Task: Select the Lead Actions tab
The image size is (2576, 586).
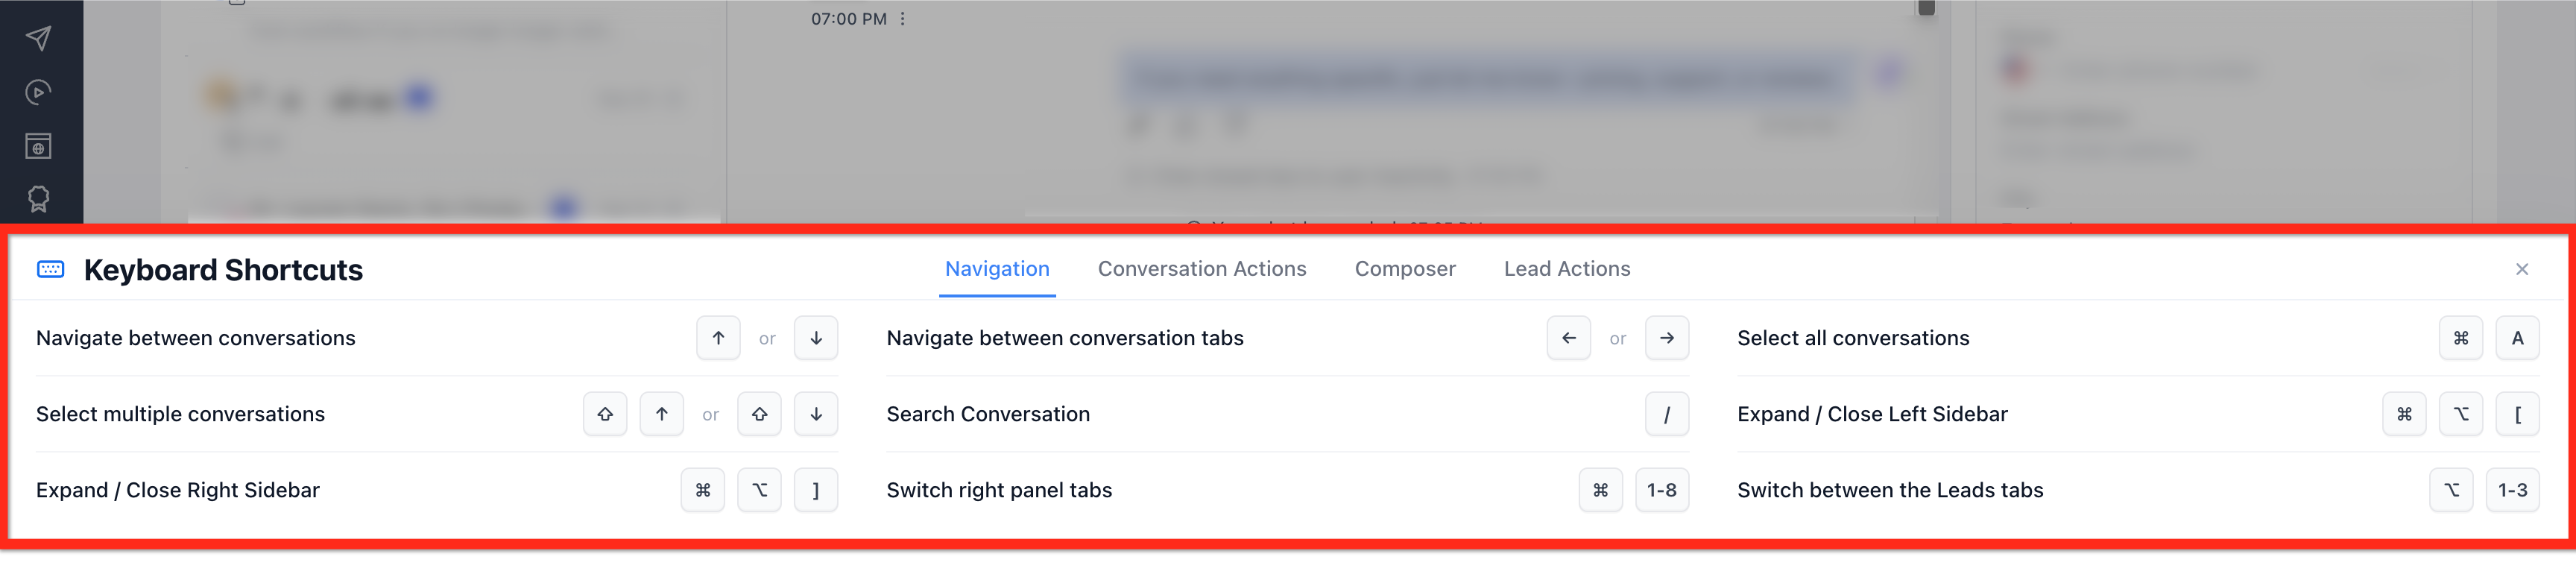Action: click(x=1567, y=269)
